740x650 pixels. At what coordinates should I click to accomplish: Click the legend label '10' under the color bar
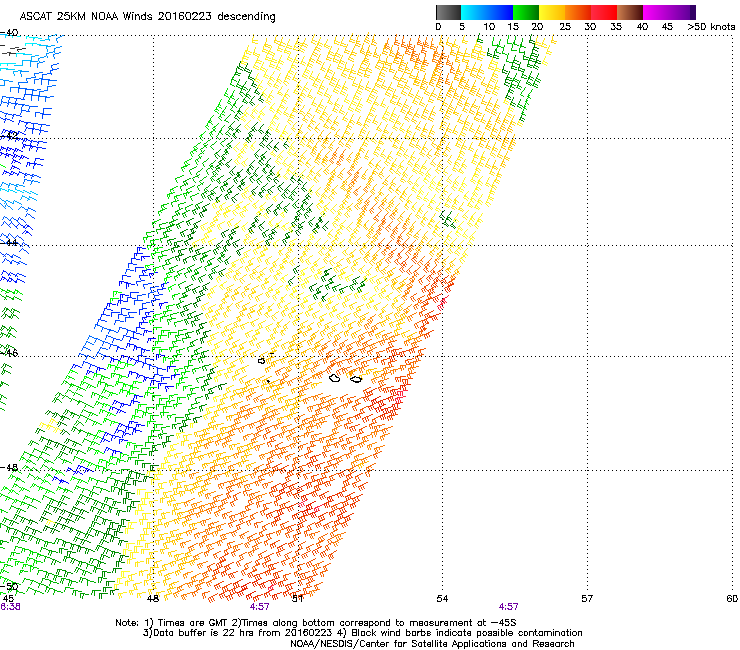click(489, 26)
